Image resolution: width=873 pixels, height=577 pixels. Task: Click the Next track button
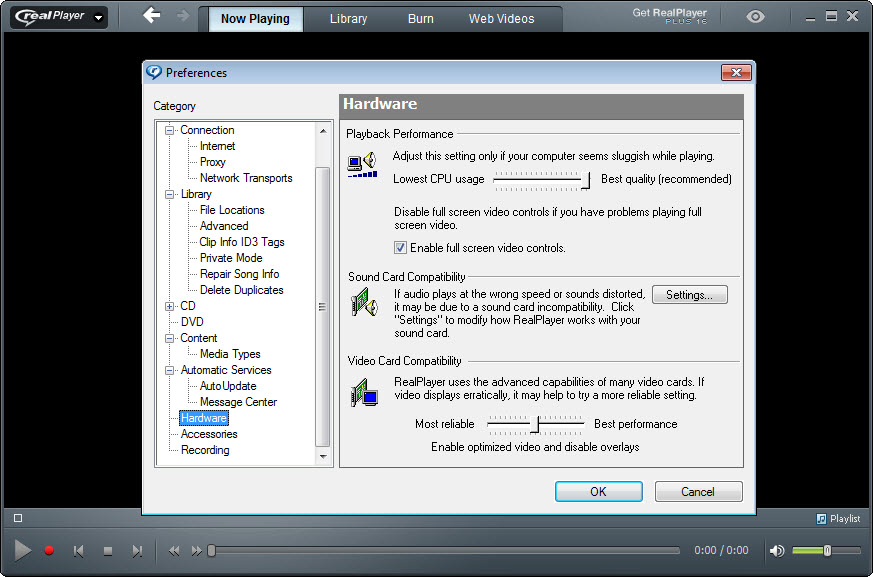[137, 551]
